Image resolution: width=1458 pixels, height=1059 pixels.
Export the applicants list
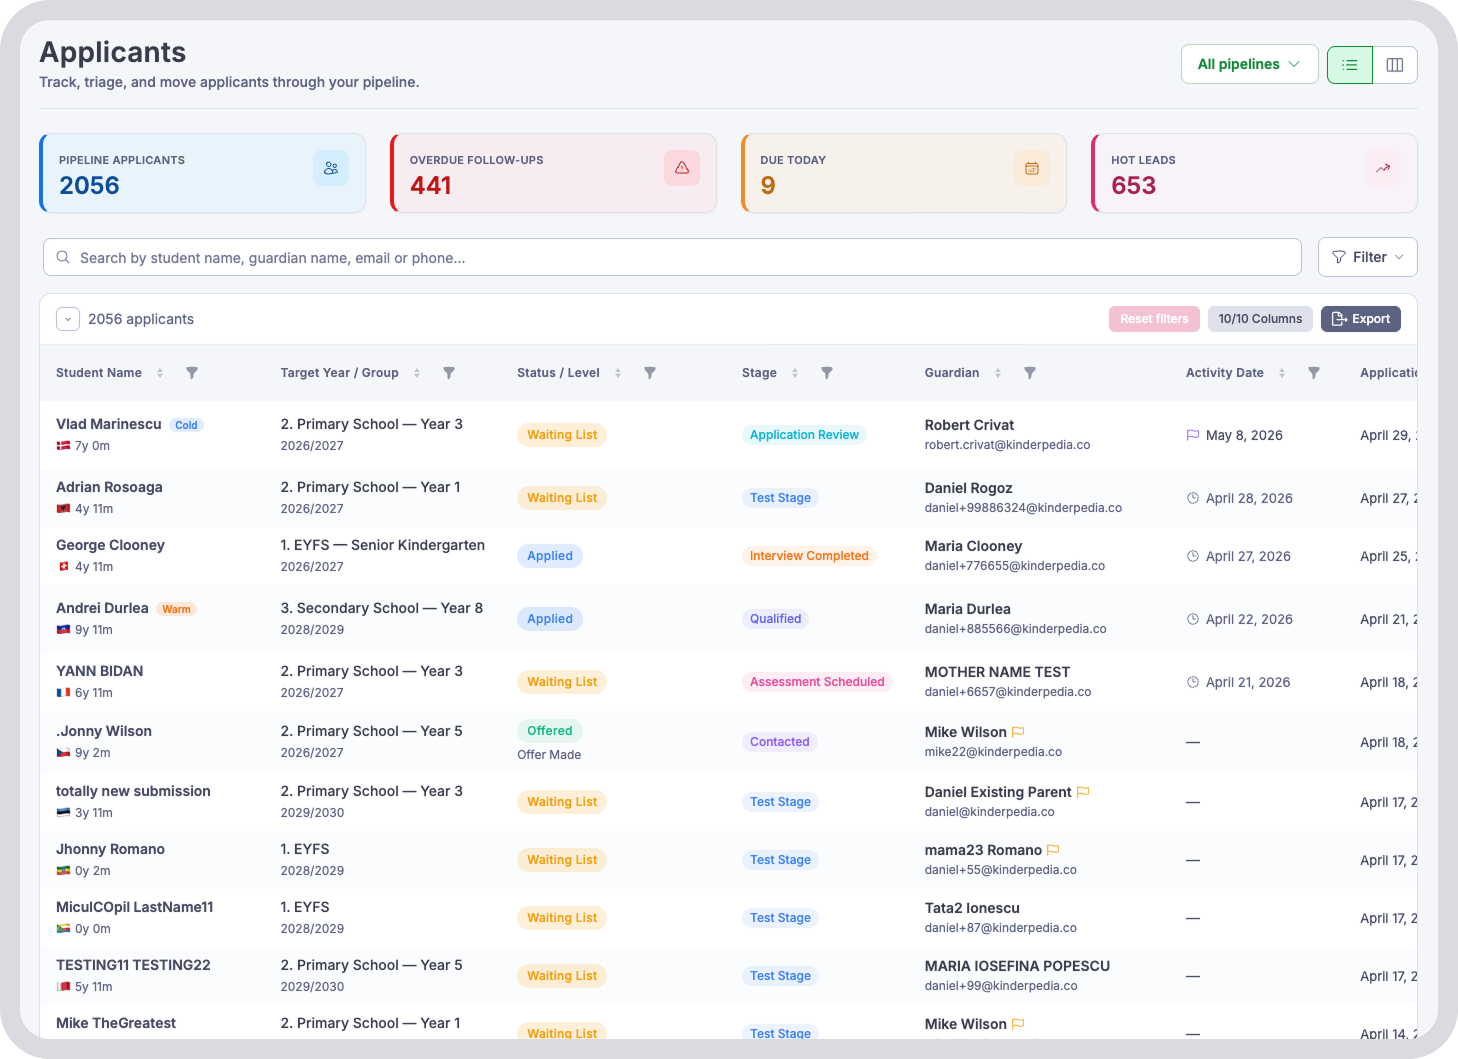(x=1361, y=319)
